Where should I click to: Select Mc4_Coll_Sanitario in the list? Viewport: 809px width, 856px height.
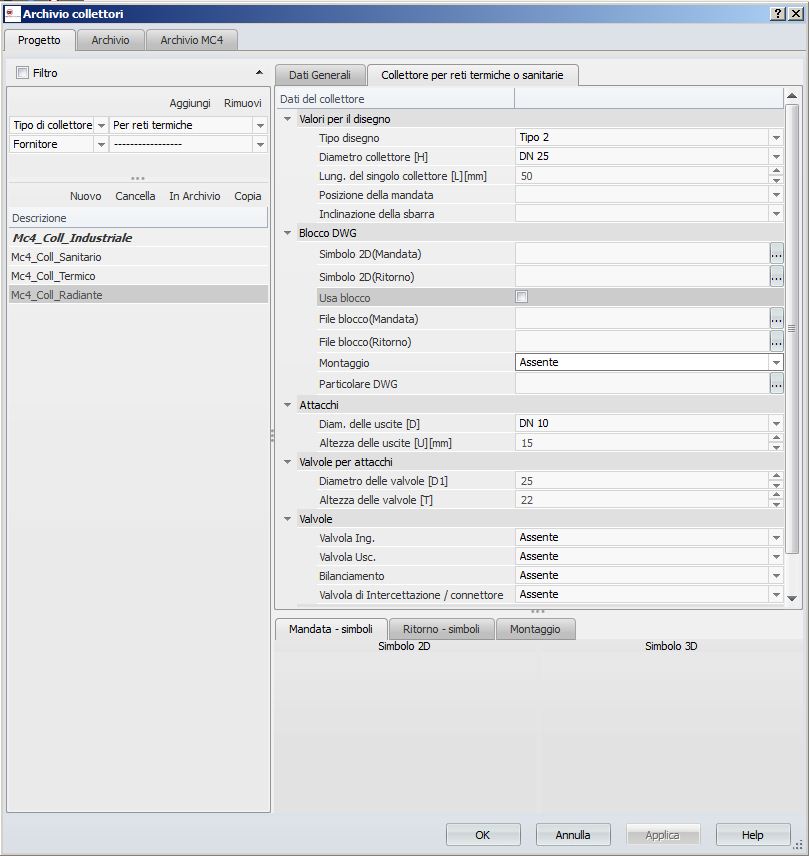click(56, 257)
